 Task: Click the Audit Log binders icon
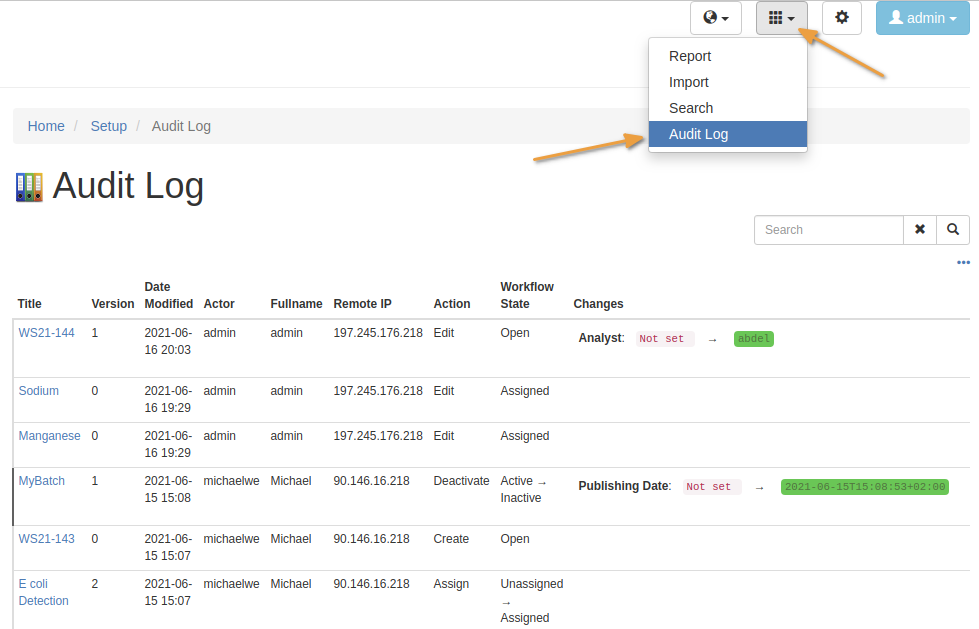pos(29,187)
